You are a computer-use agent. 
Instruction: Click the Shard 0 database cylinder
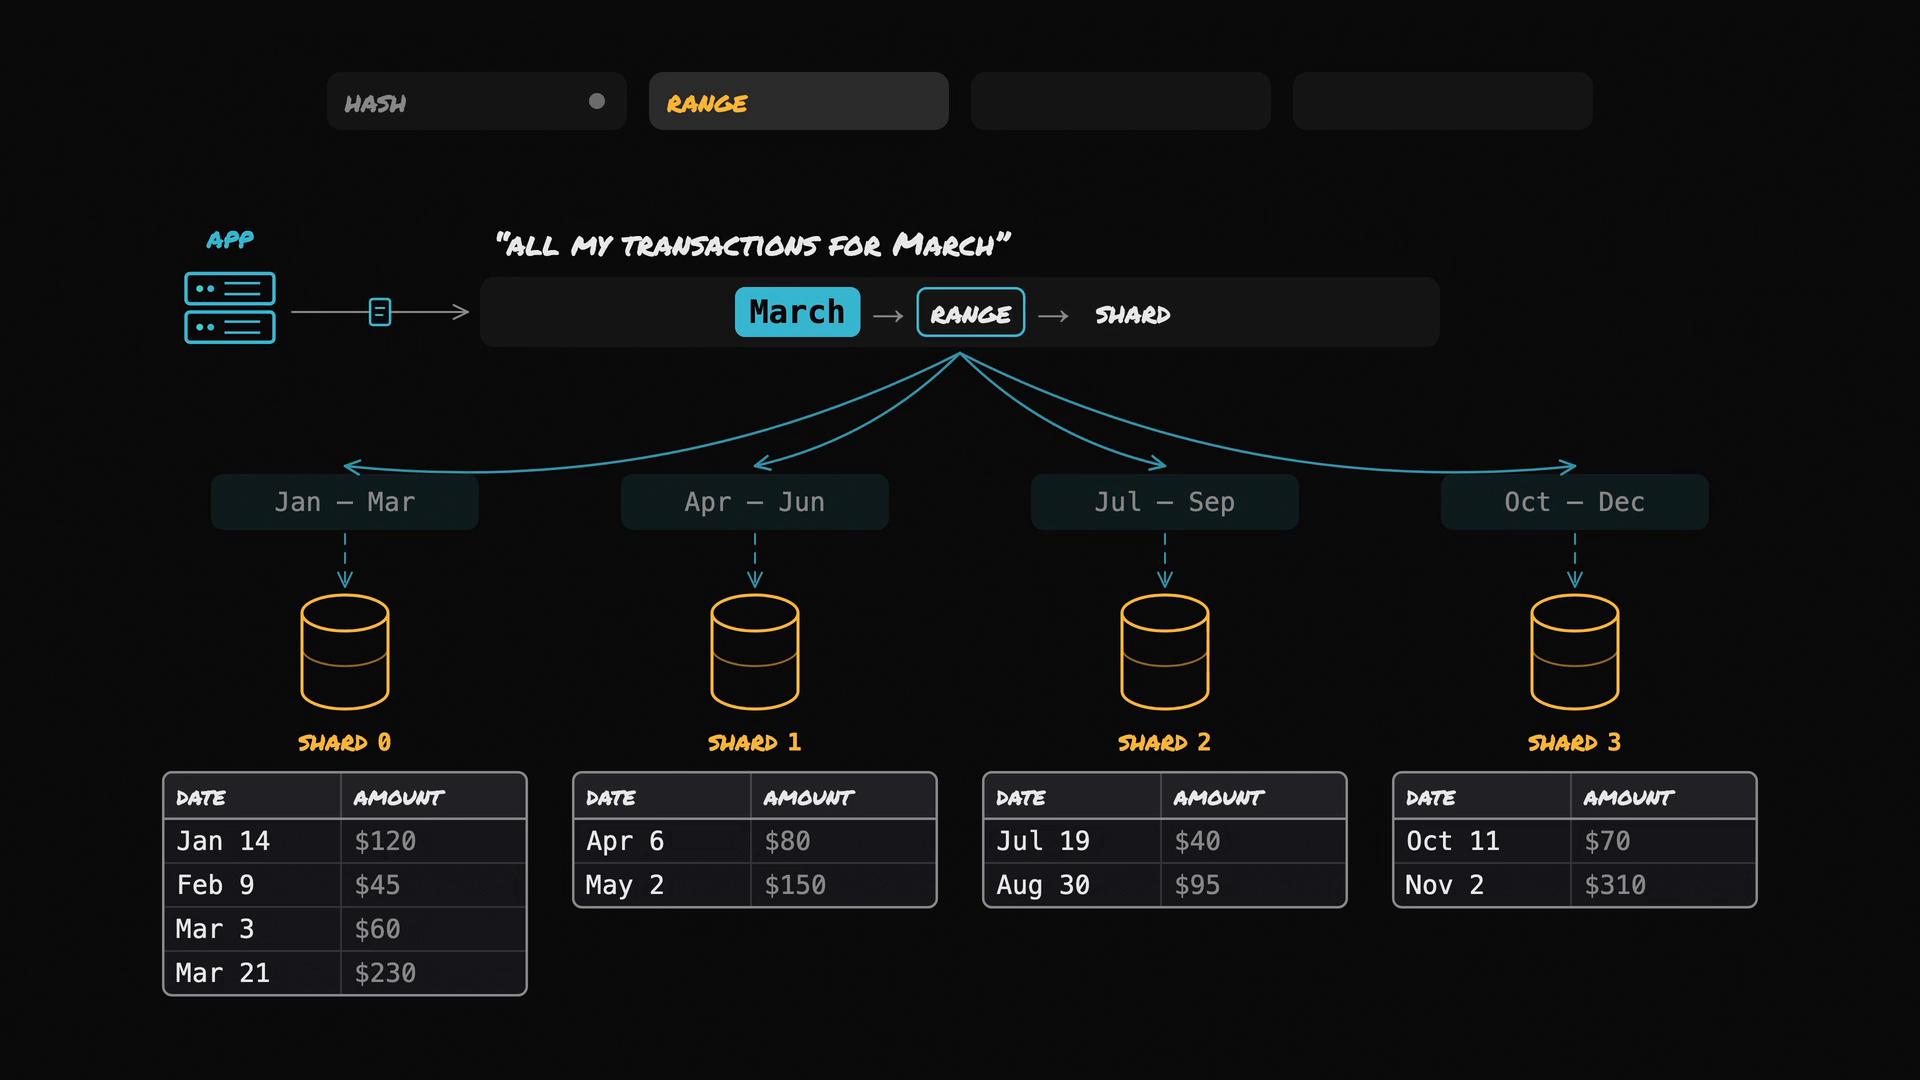pos(345,652)
